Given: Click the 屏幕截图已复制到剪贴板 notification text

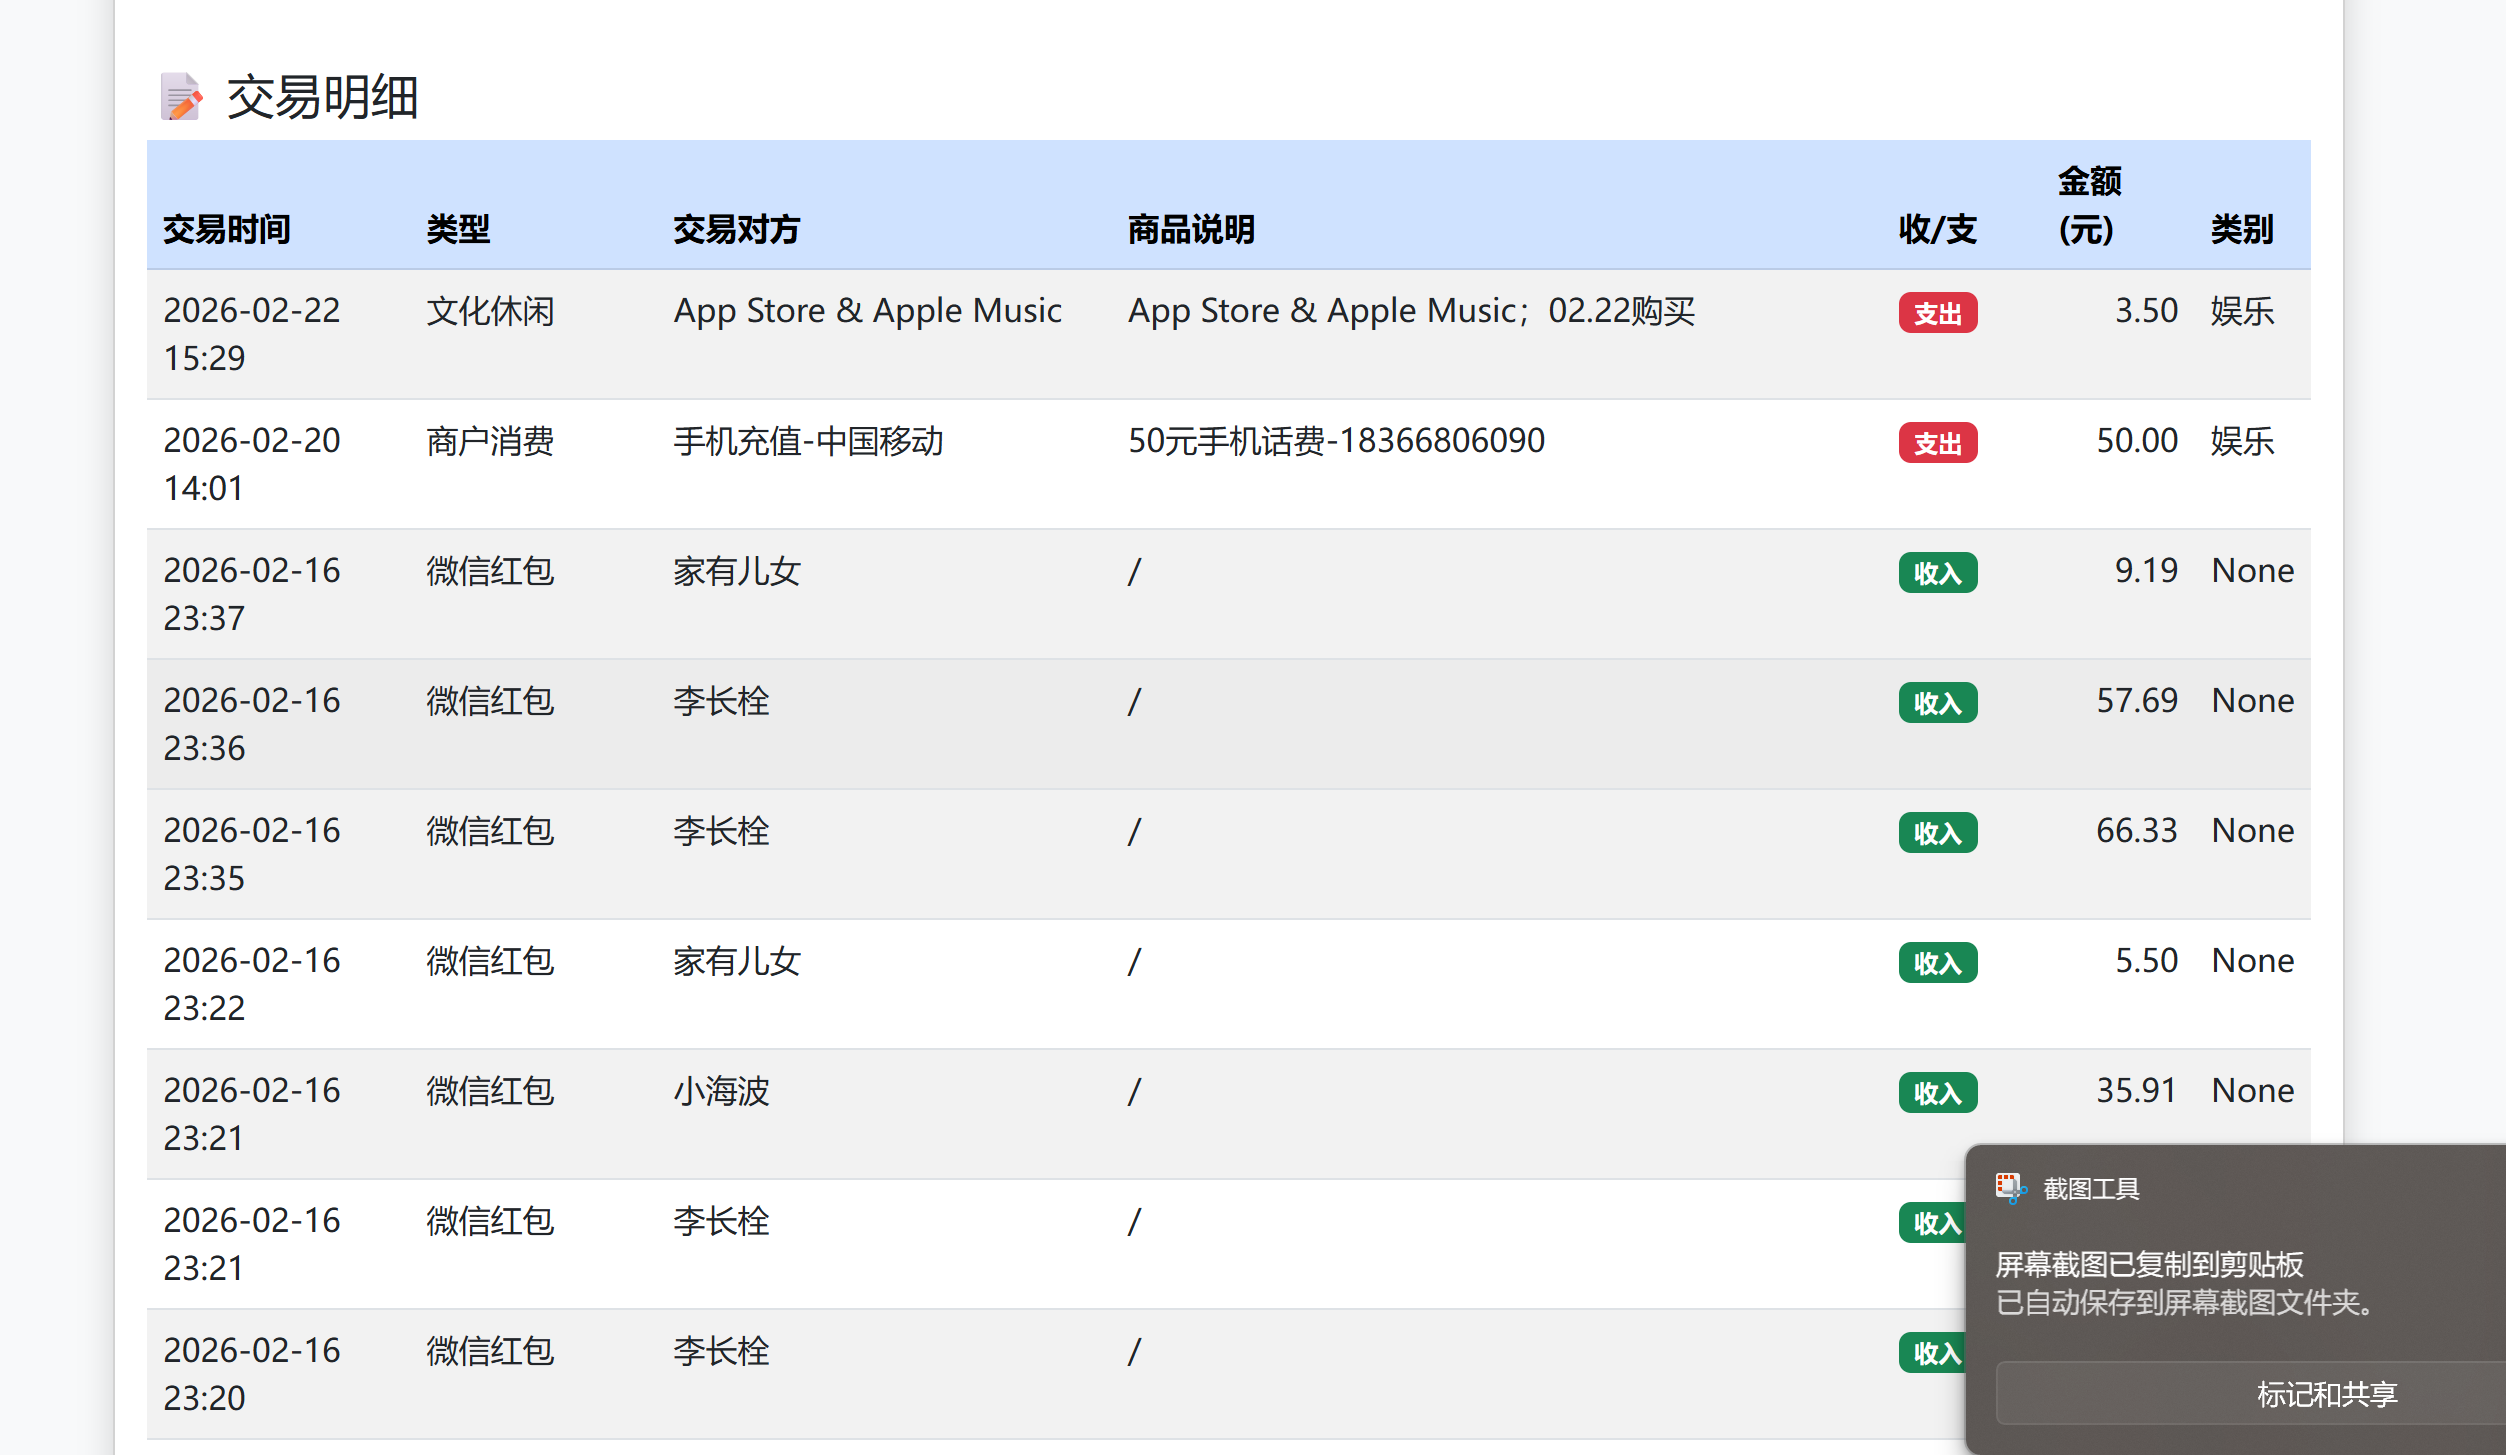Looking at the screenshot, I should (x=2149, y=1264).
